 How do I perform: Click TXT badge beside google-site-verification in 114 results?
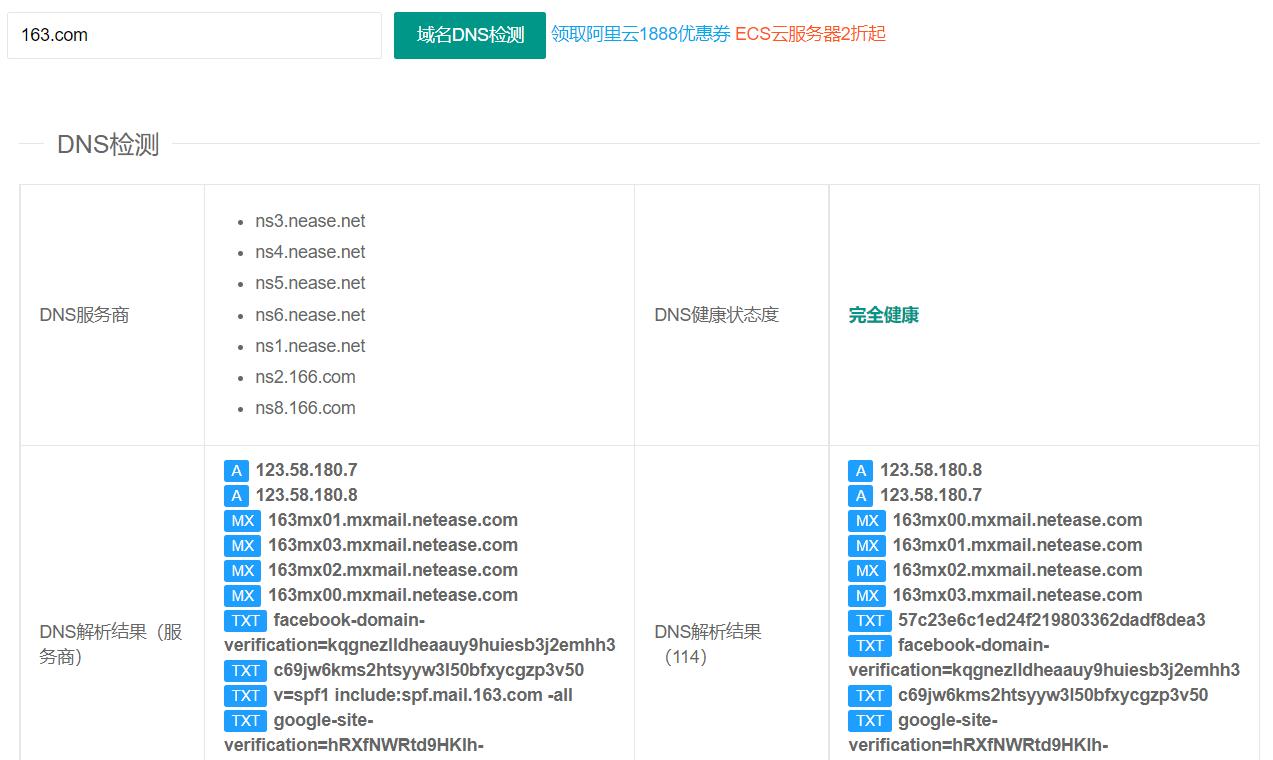(870, 720)
